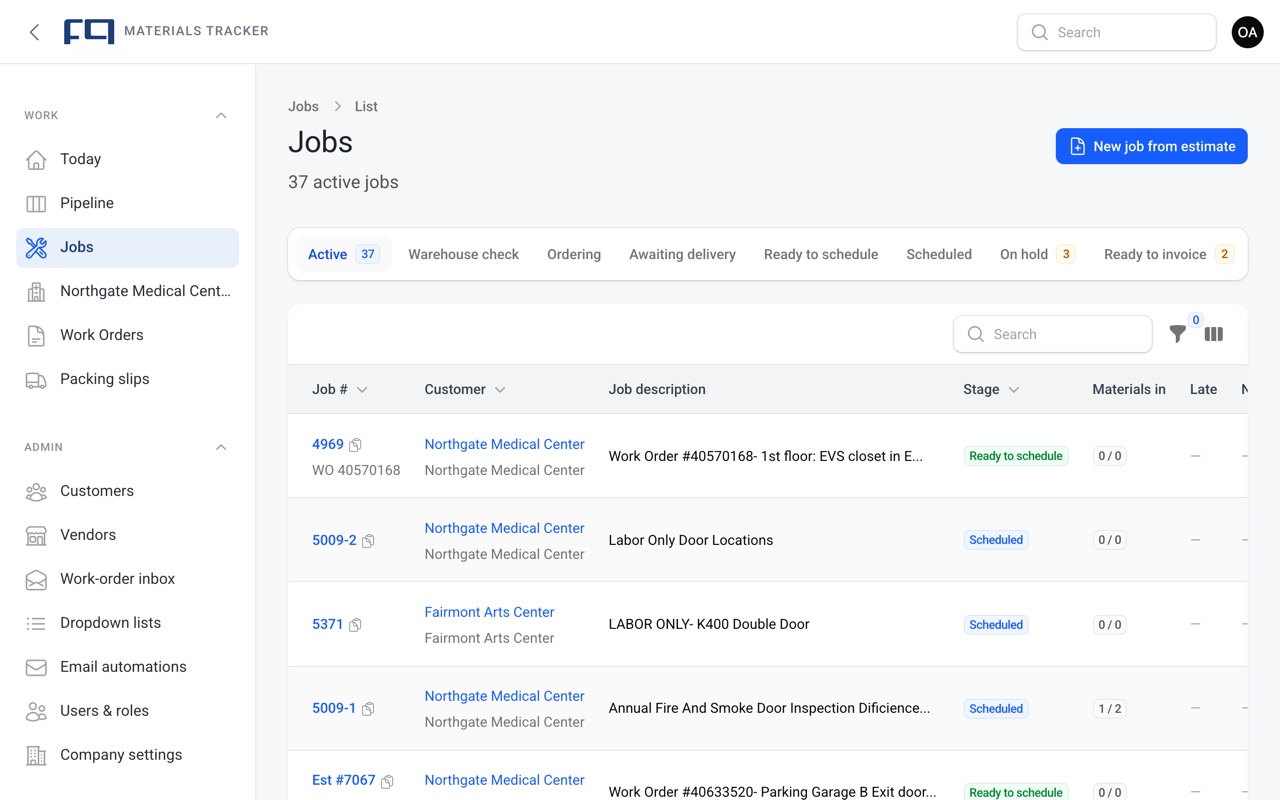Open the Today home icon

pyautogui.click(x=36, y=159)
